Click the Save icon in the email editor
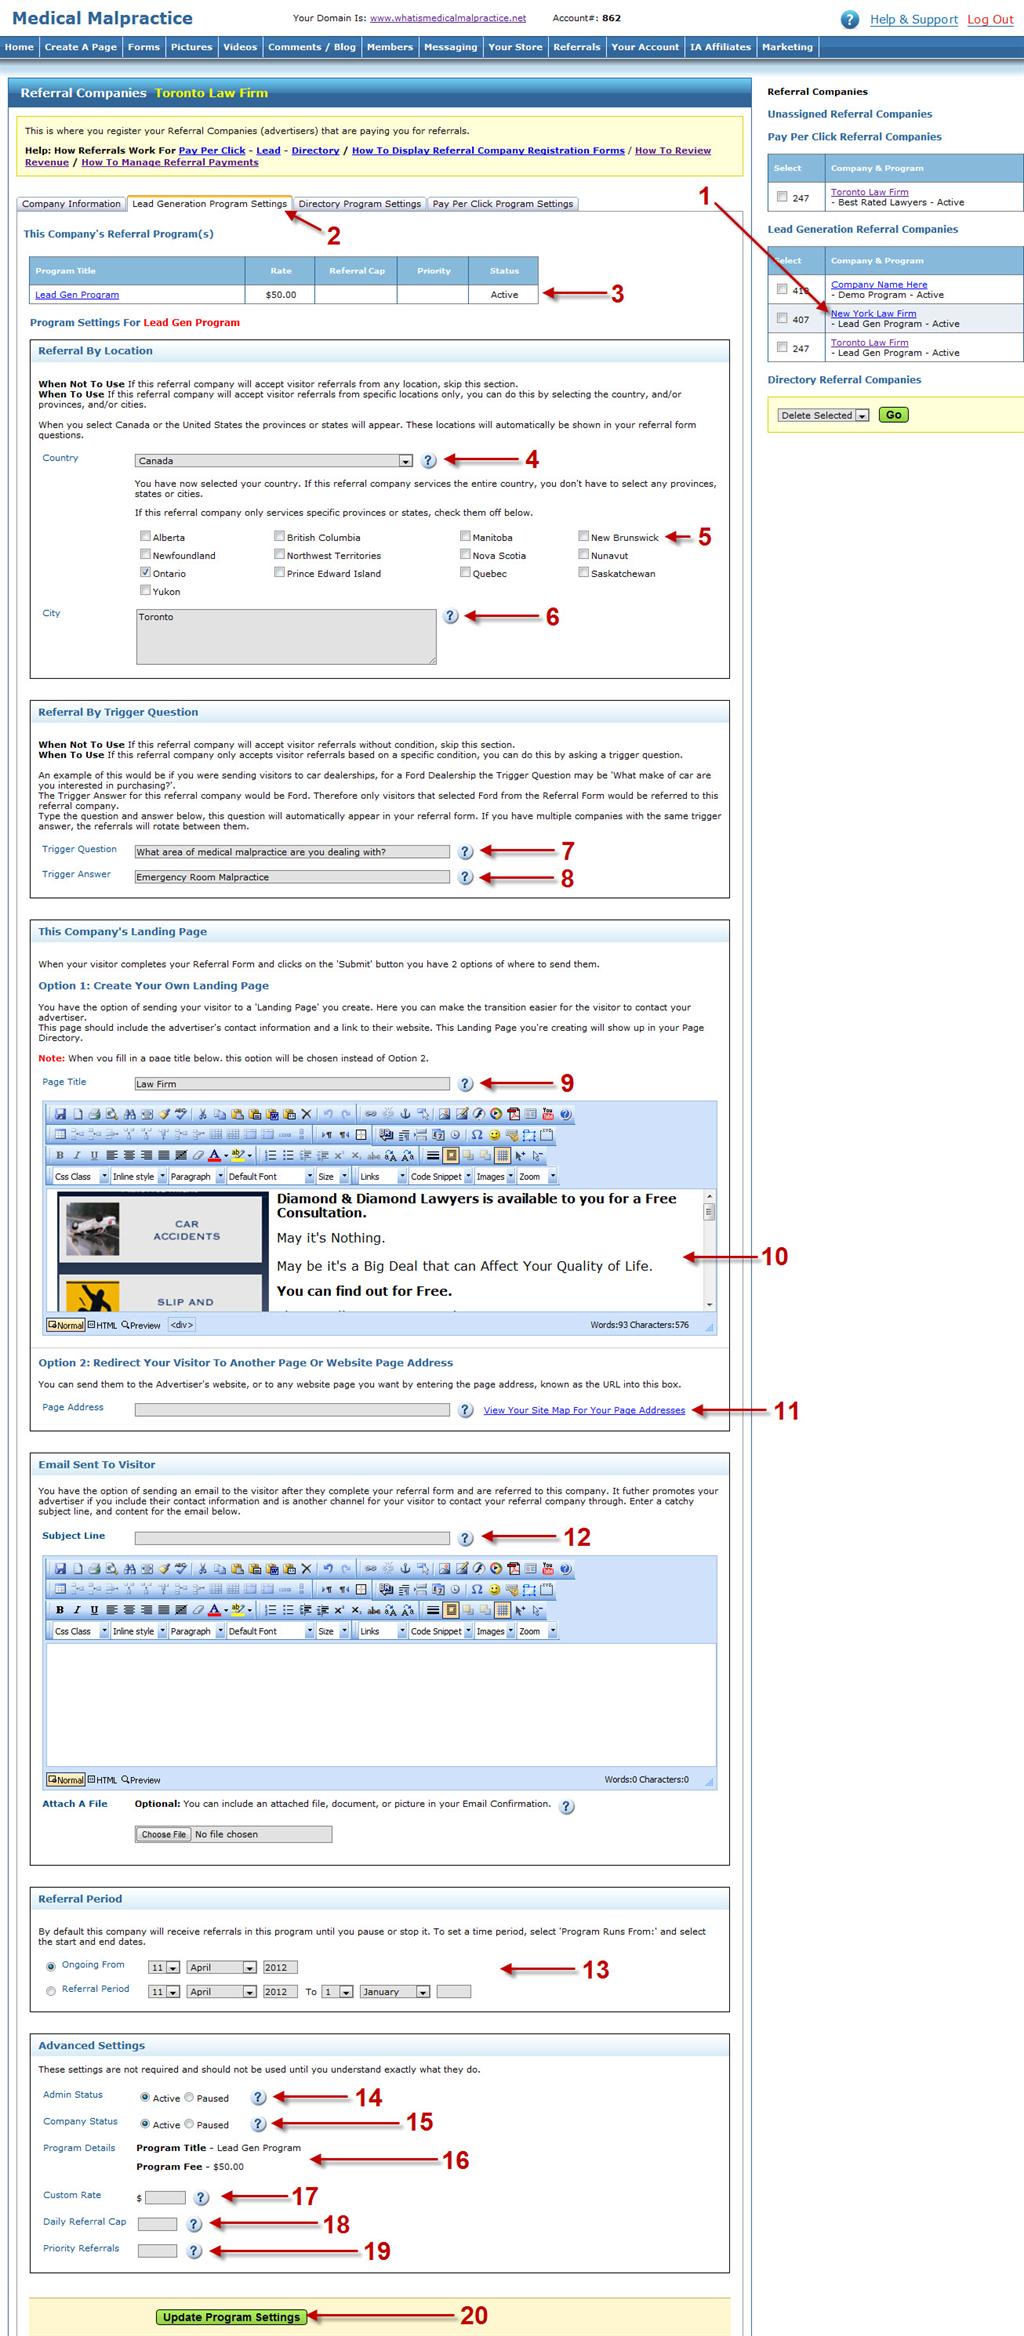This screenshot has width=1024, height=2336. click(60, 1568)
